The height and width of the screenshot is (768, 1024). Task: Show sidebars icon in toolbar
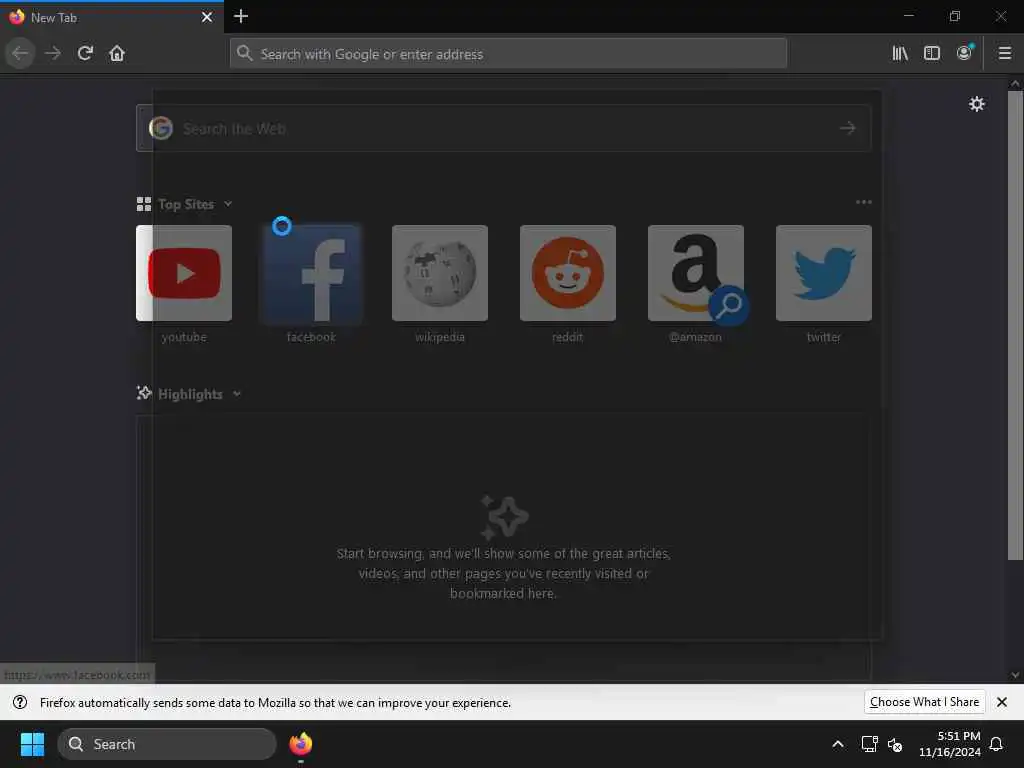coord(932,53)
